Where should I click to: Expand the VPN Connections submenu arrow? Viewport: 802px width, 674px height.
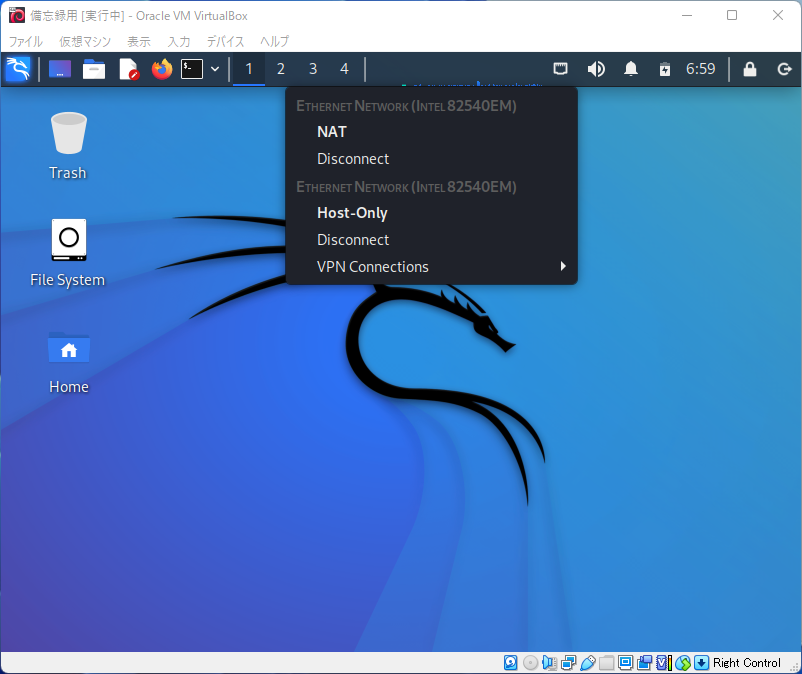(x=563, y=266)
